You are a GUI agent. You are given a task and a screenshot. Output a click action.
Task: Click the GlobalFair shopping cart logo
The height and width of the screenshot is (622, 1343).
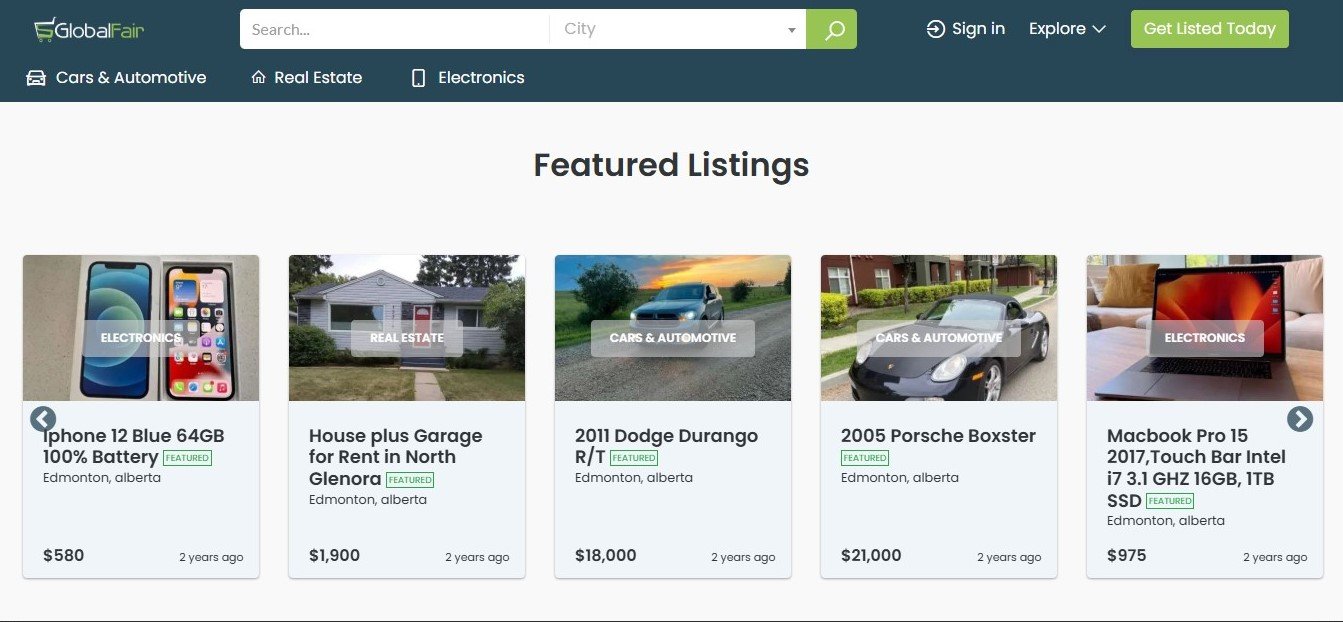pos(44,30)
